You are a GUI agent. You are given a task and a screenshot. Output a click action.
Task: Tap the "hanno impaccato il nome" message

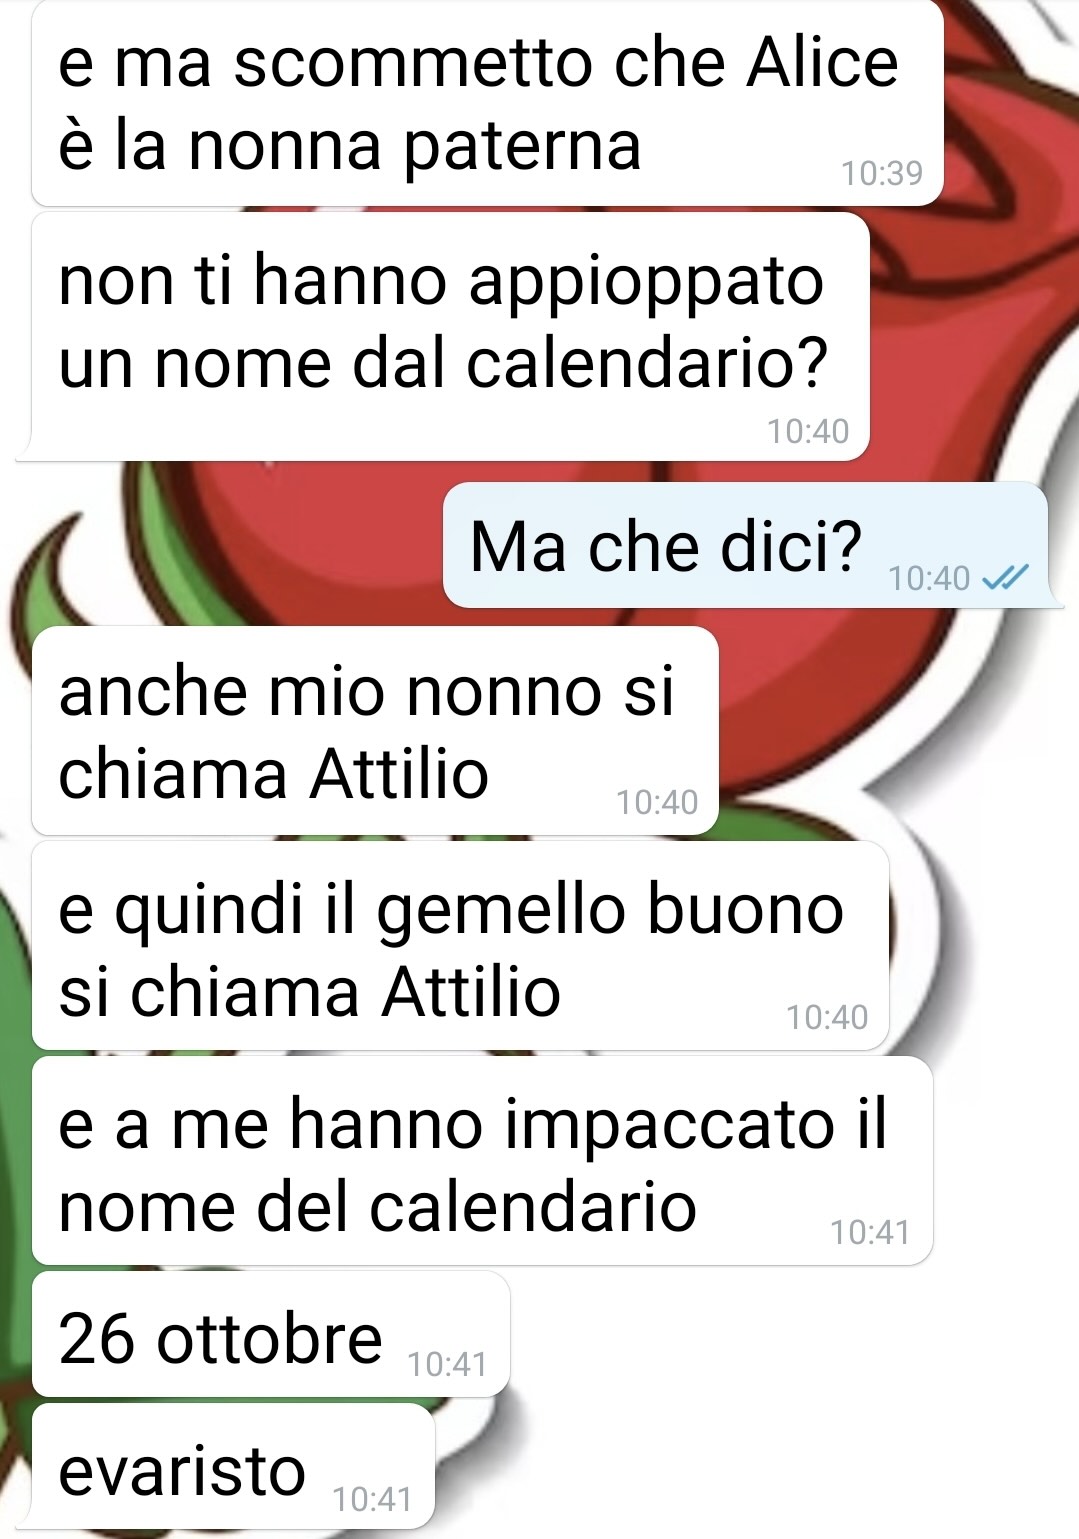coord(482,1161)
